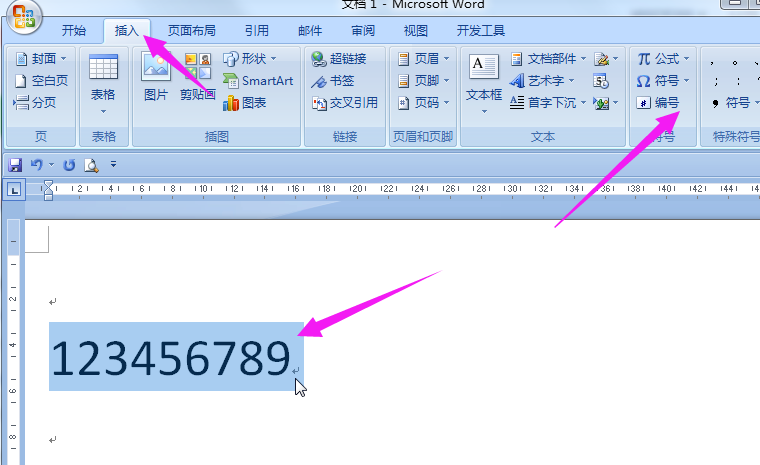Expand the 页码 dropdown arrow
This screenshot has width=760, height=465.
[x=446, y=103]
